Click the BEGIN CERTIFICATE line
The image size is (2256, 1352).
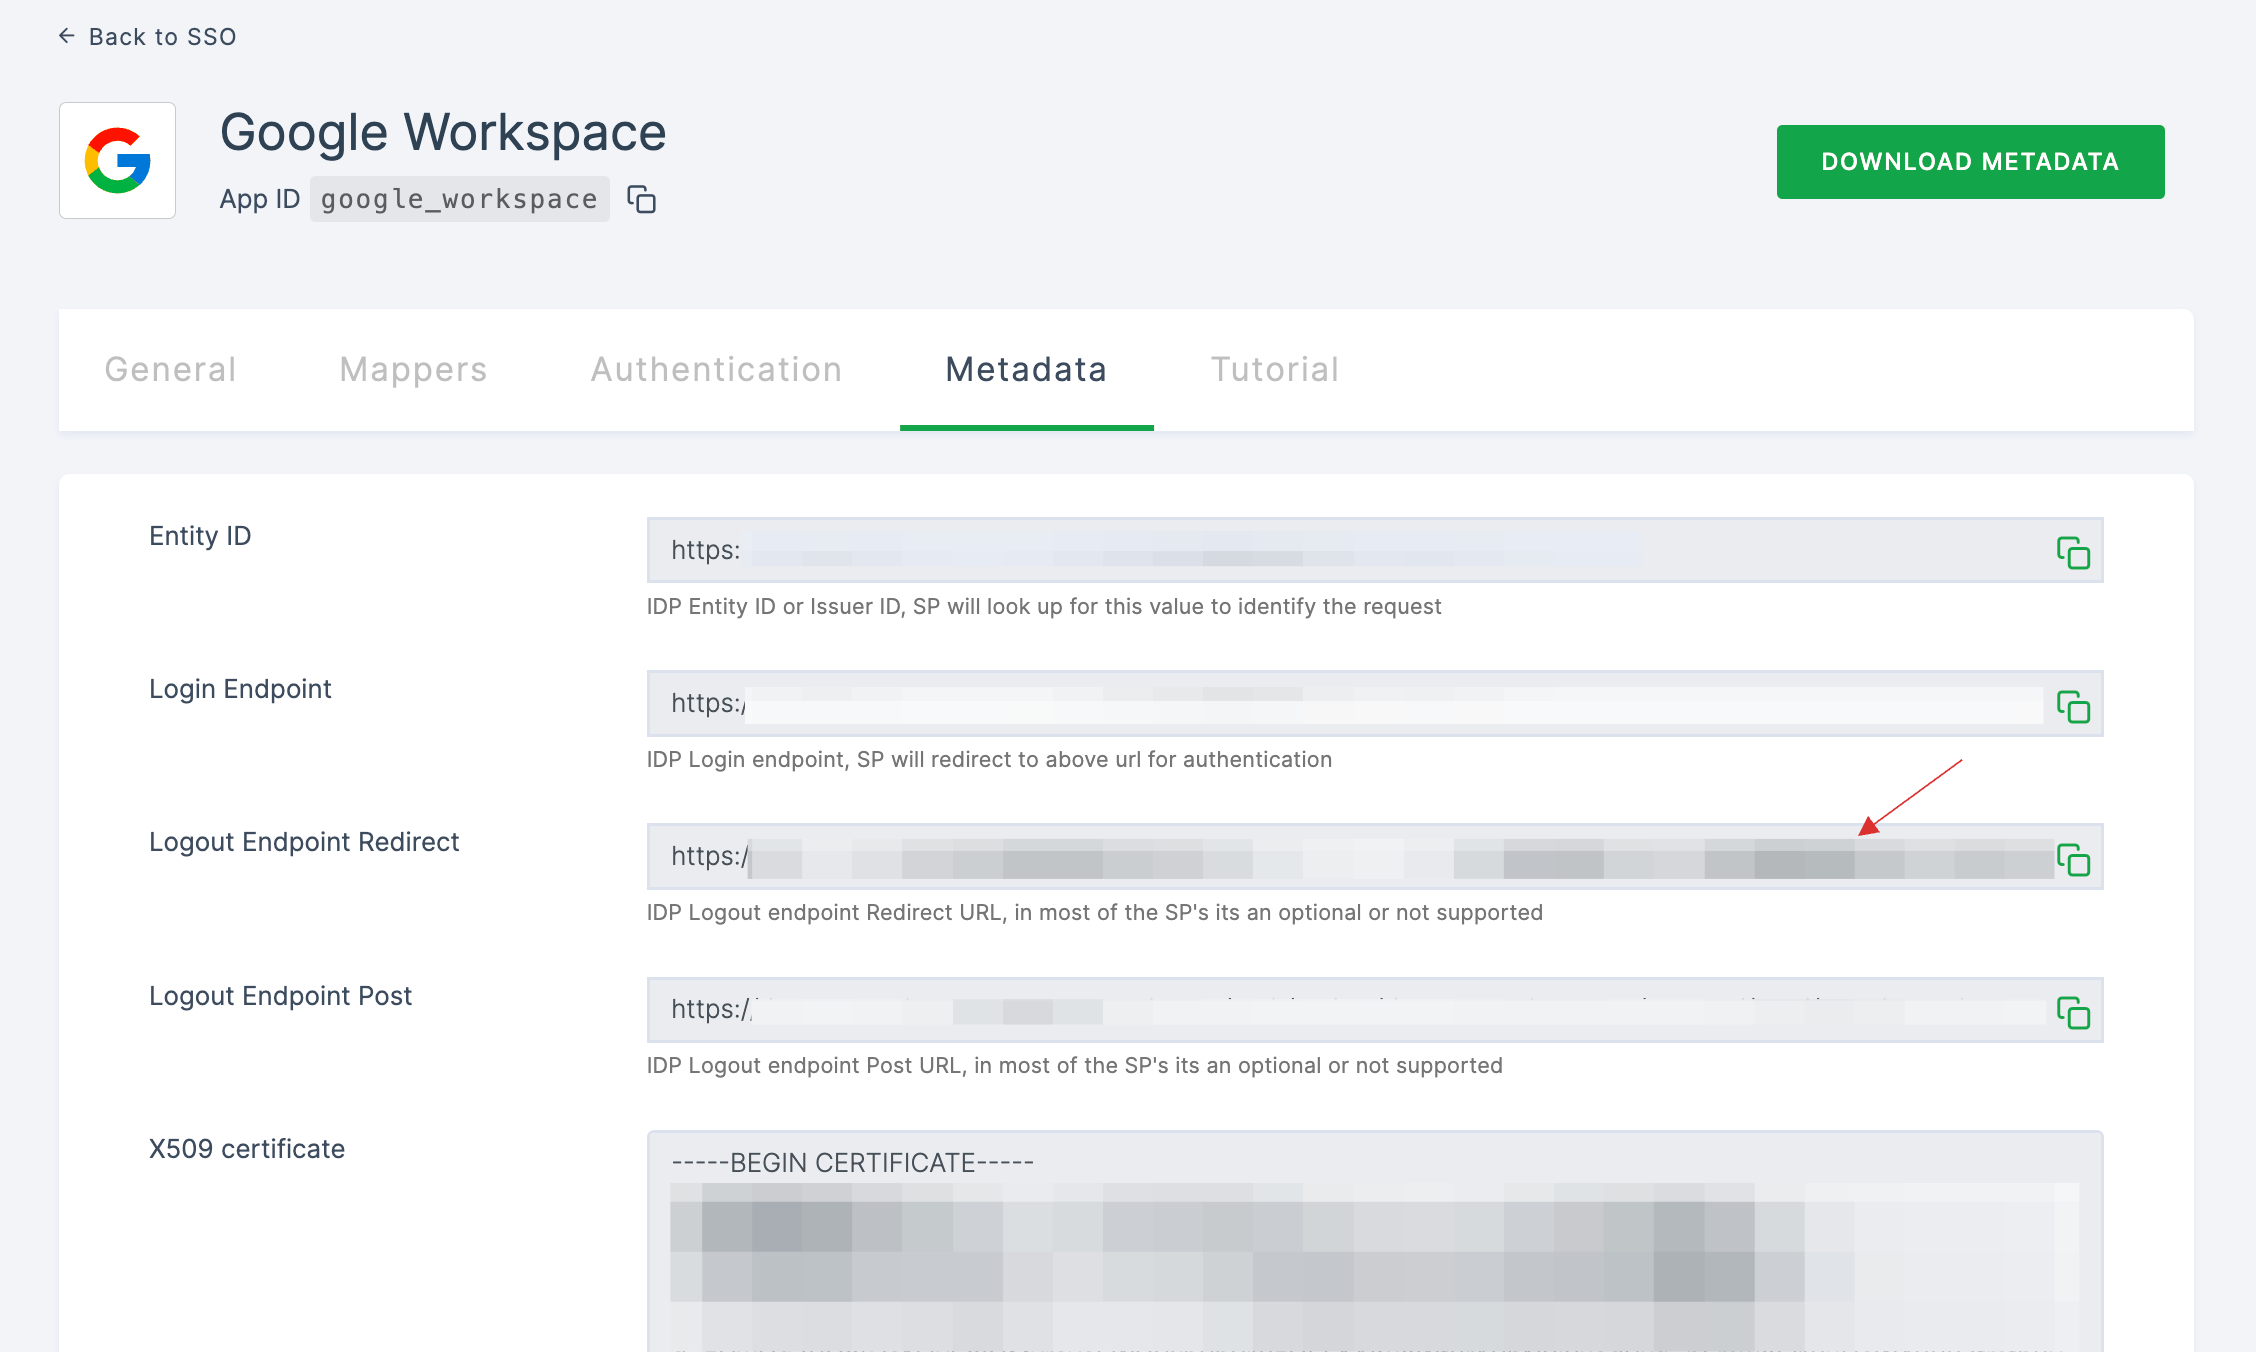852,1163
